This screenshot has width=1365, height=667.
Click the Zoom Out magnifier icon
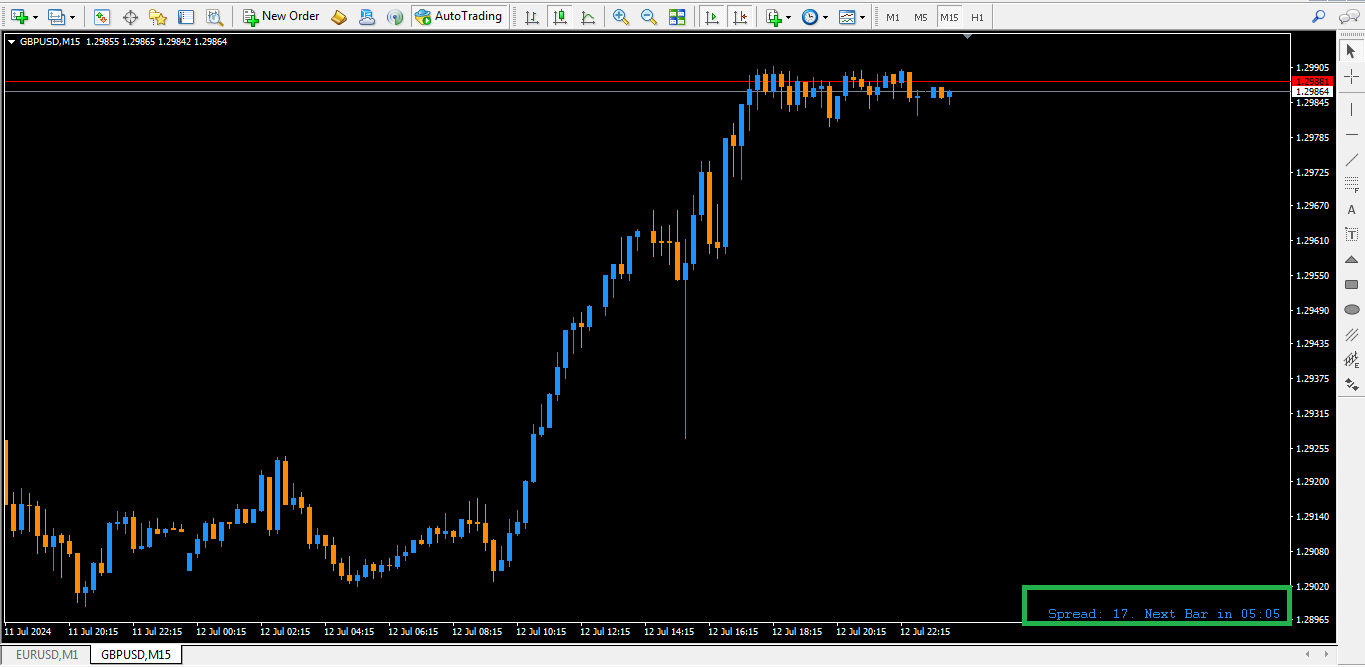pos(649,17)
